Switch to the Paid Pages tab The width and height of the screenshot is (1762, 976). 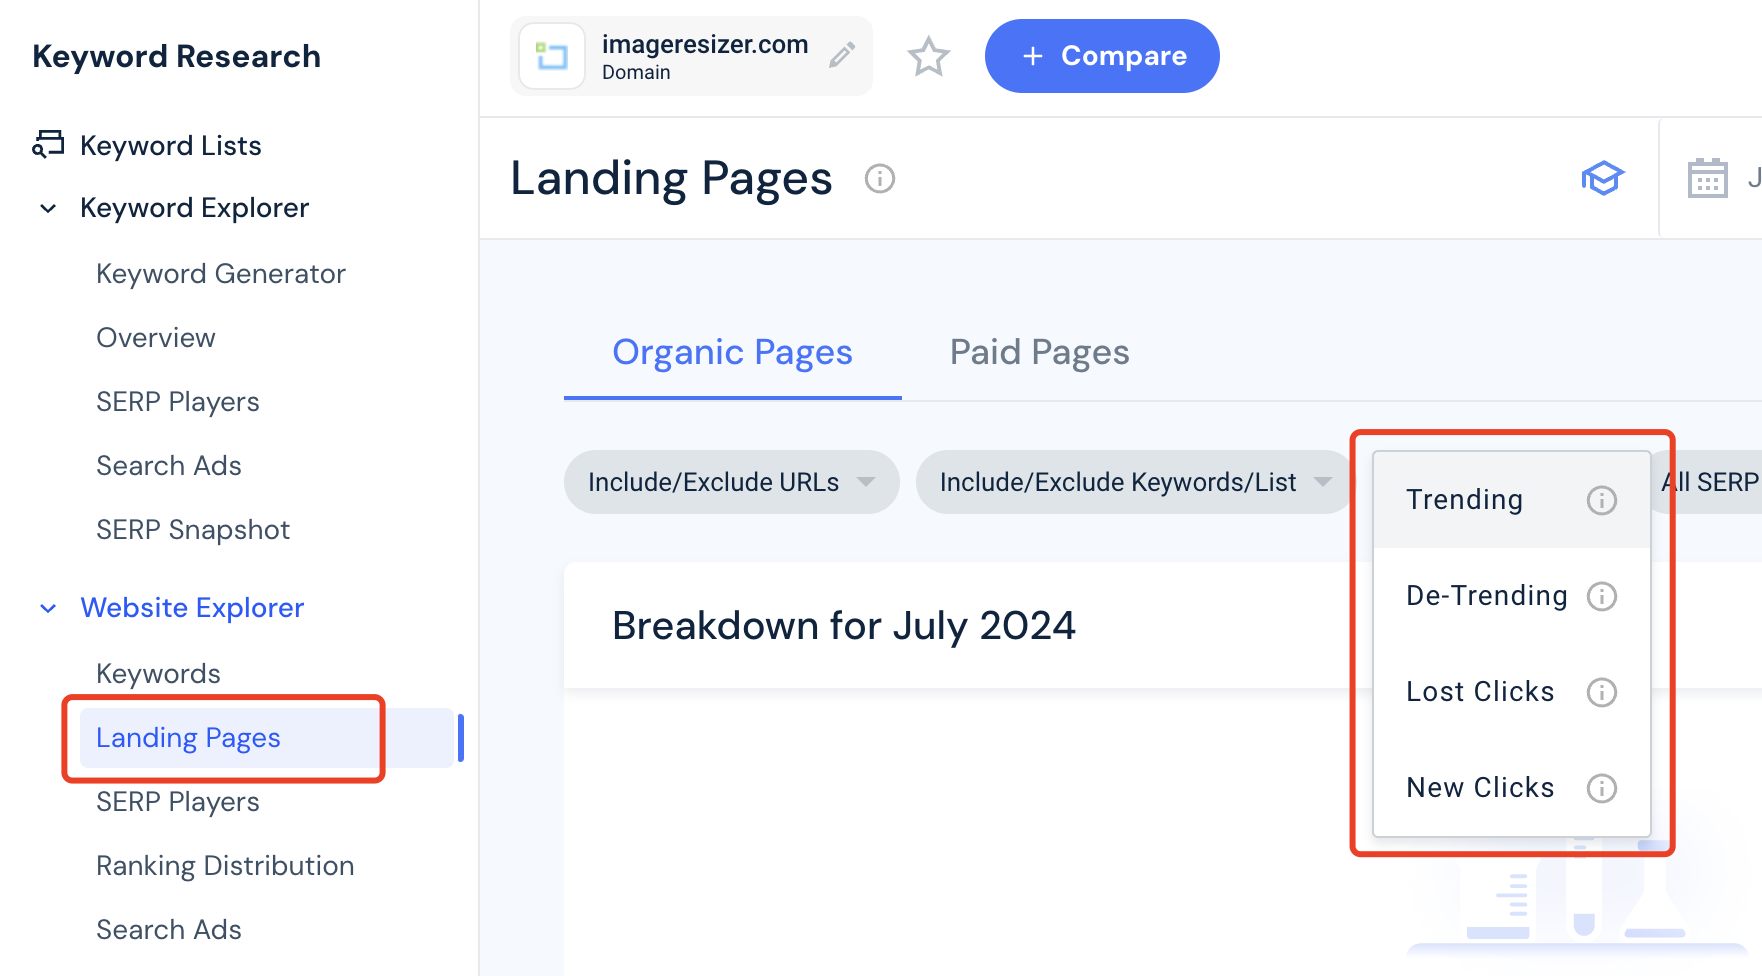click(1039, 352)
